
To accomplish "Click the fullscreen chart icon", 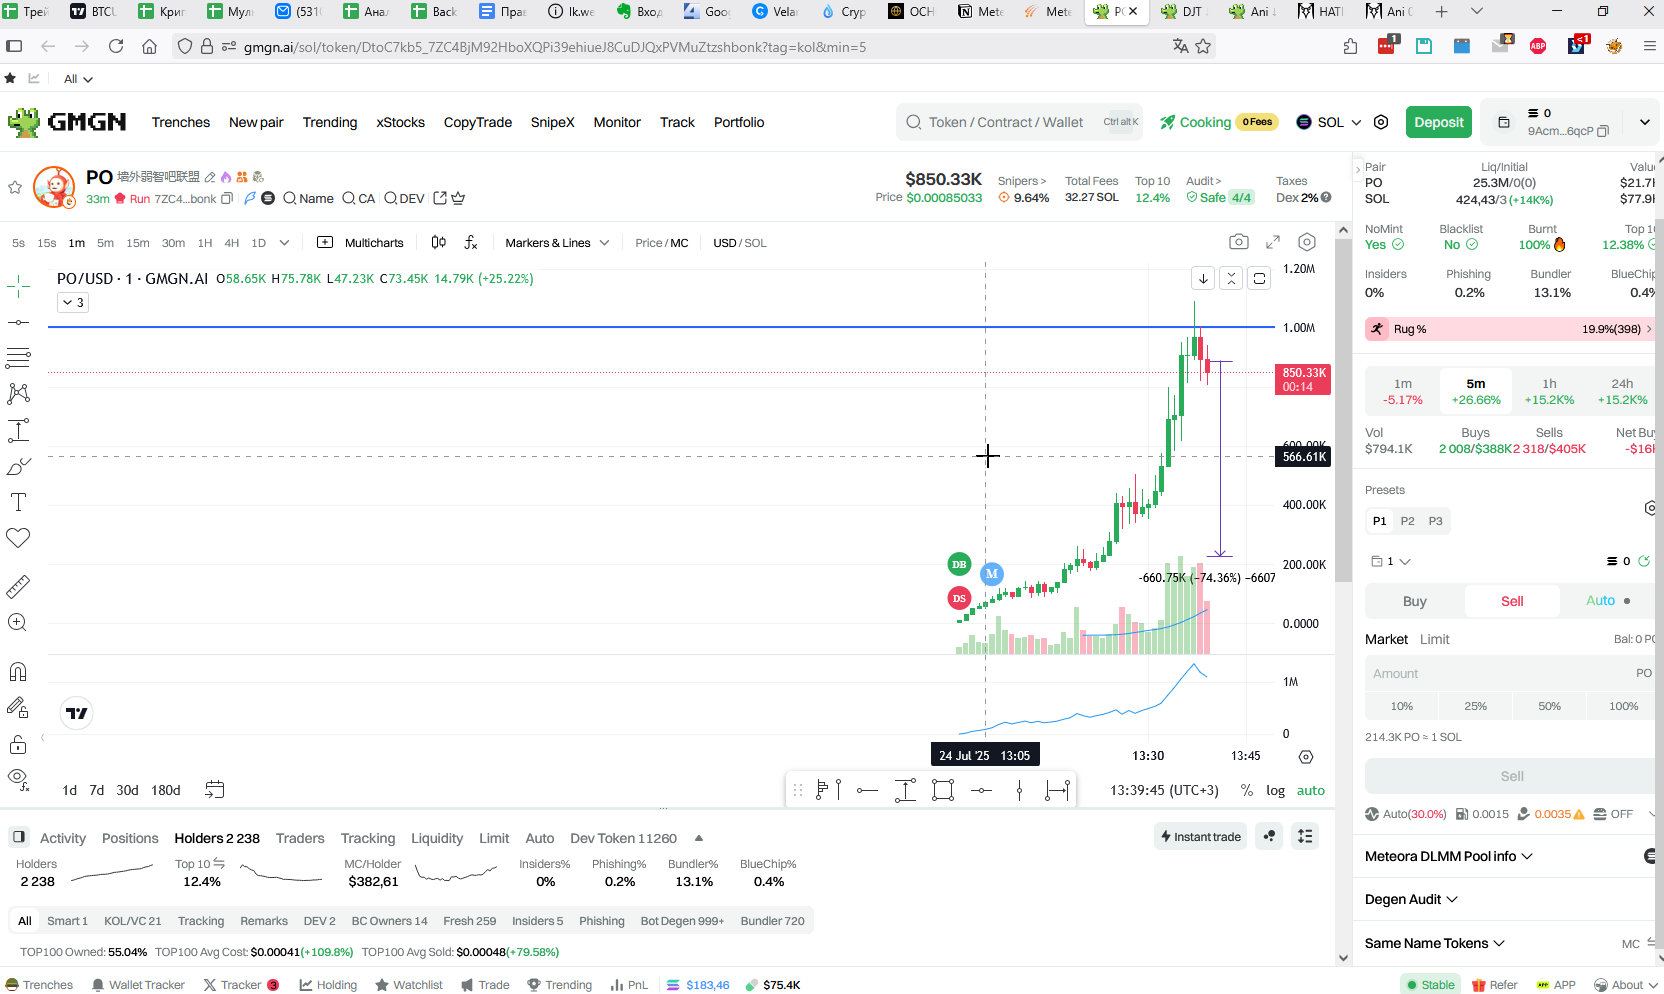I will [x=1273, y=242].
